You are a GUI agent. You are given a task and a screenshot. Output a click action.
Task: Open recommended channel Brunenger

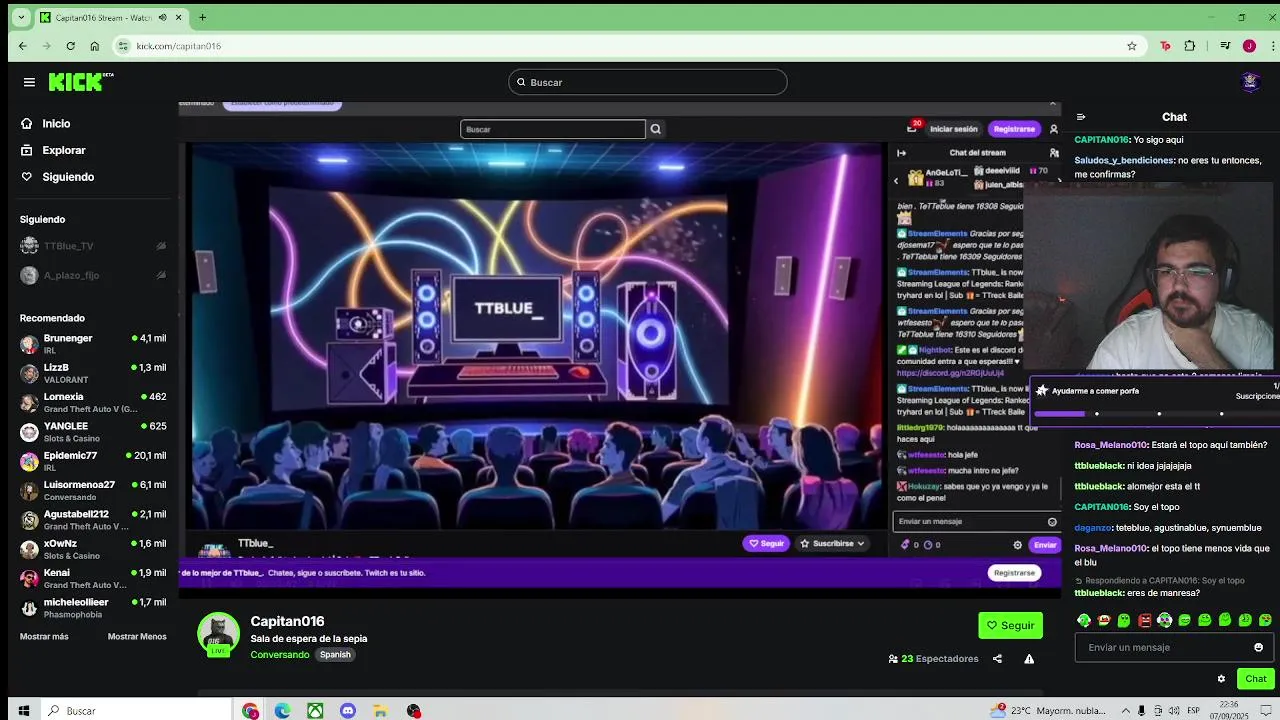tap(93, 344)
